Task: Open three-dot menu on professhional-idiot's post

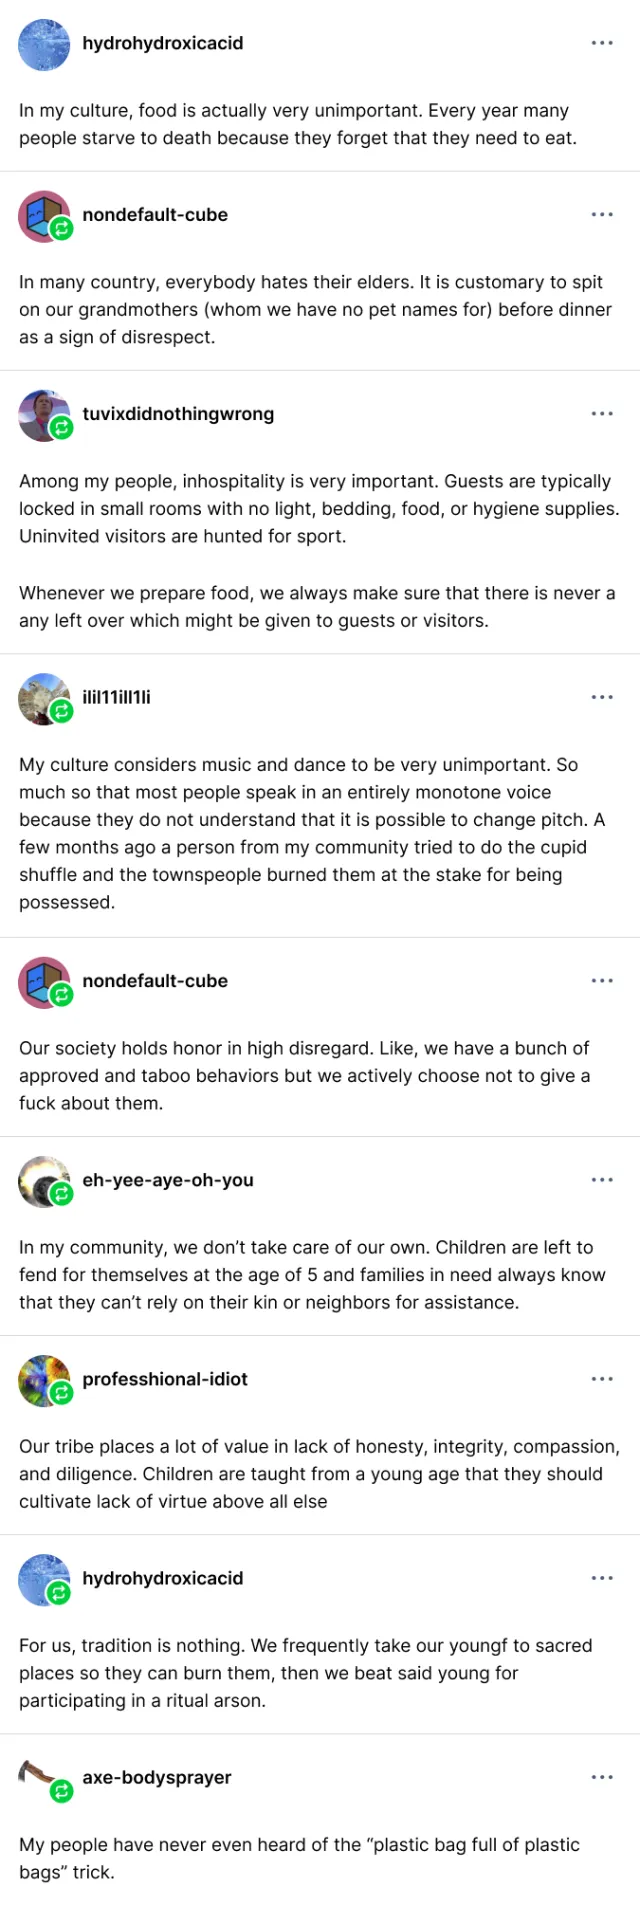Action: [602, 1379]
